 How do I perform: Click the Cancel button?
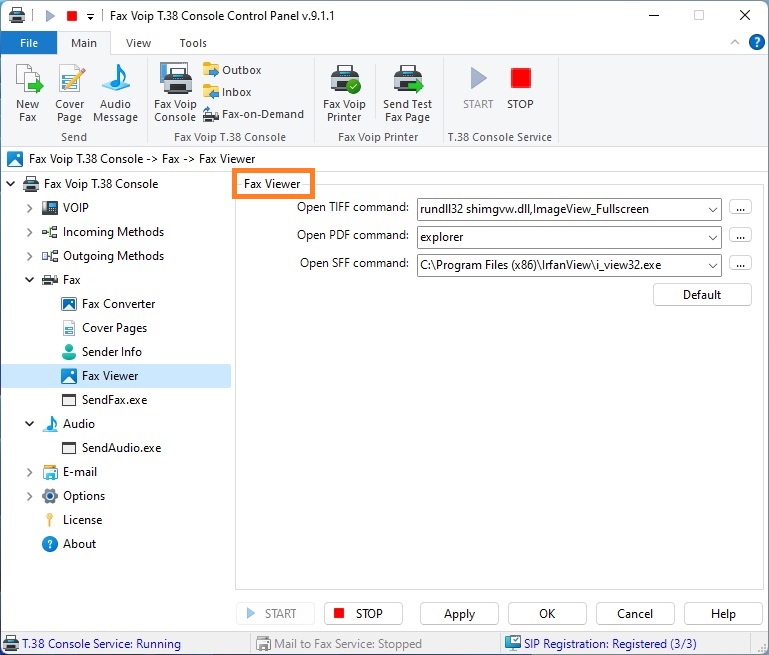click(635, 613)
